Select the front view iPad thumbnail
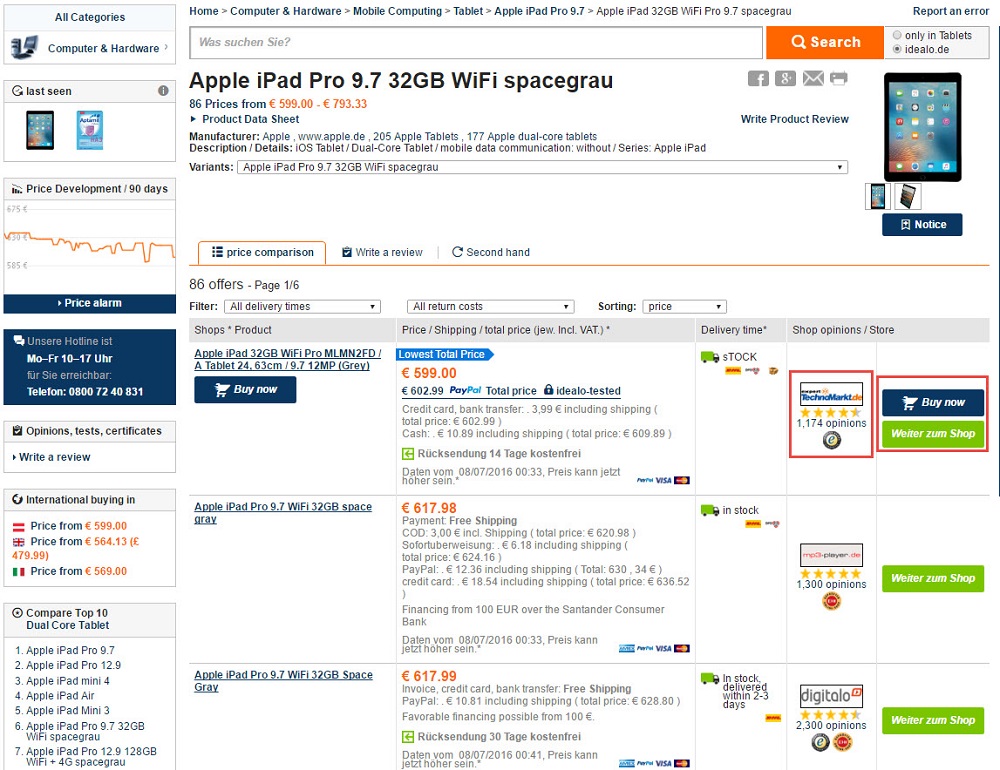The width and height of the screenshot is (1000, 770). click(878, 196)
